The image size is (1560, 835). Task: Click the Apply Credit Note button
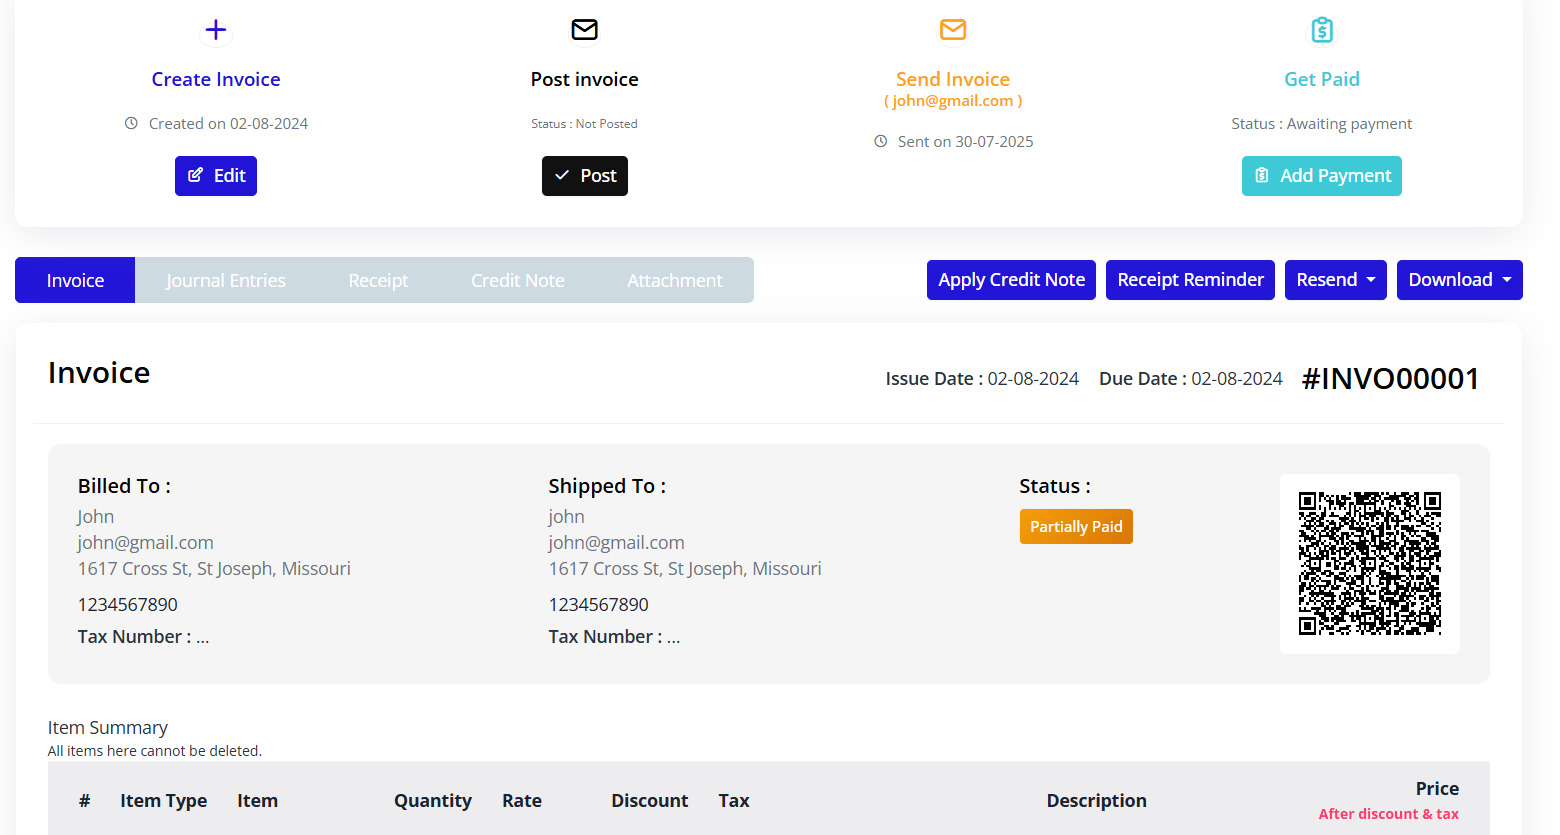click(x=1011, y=279)
